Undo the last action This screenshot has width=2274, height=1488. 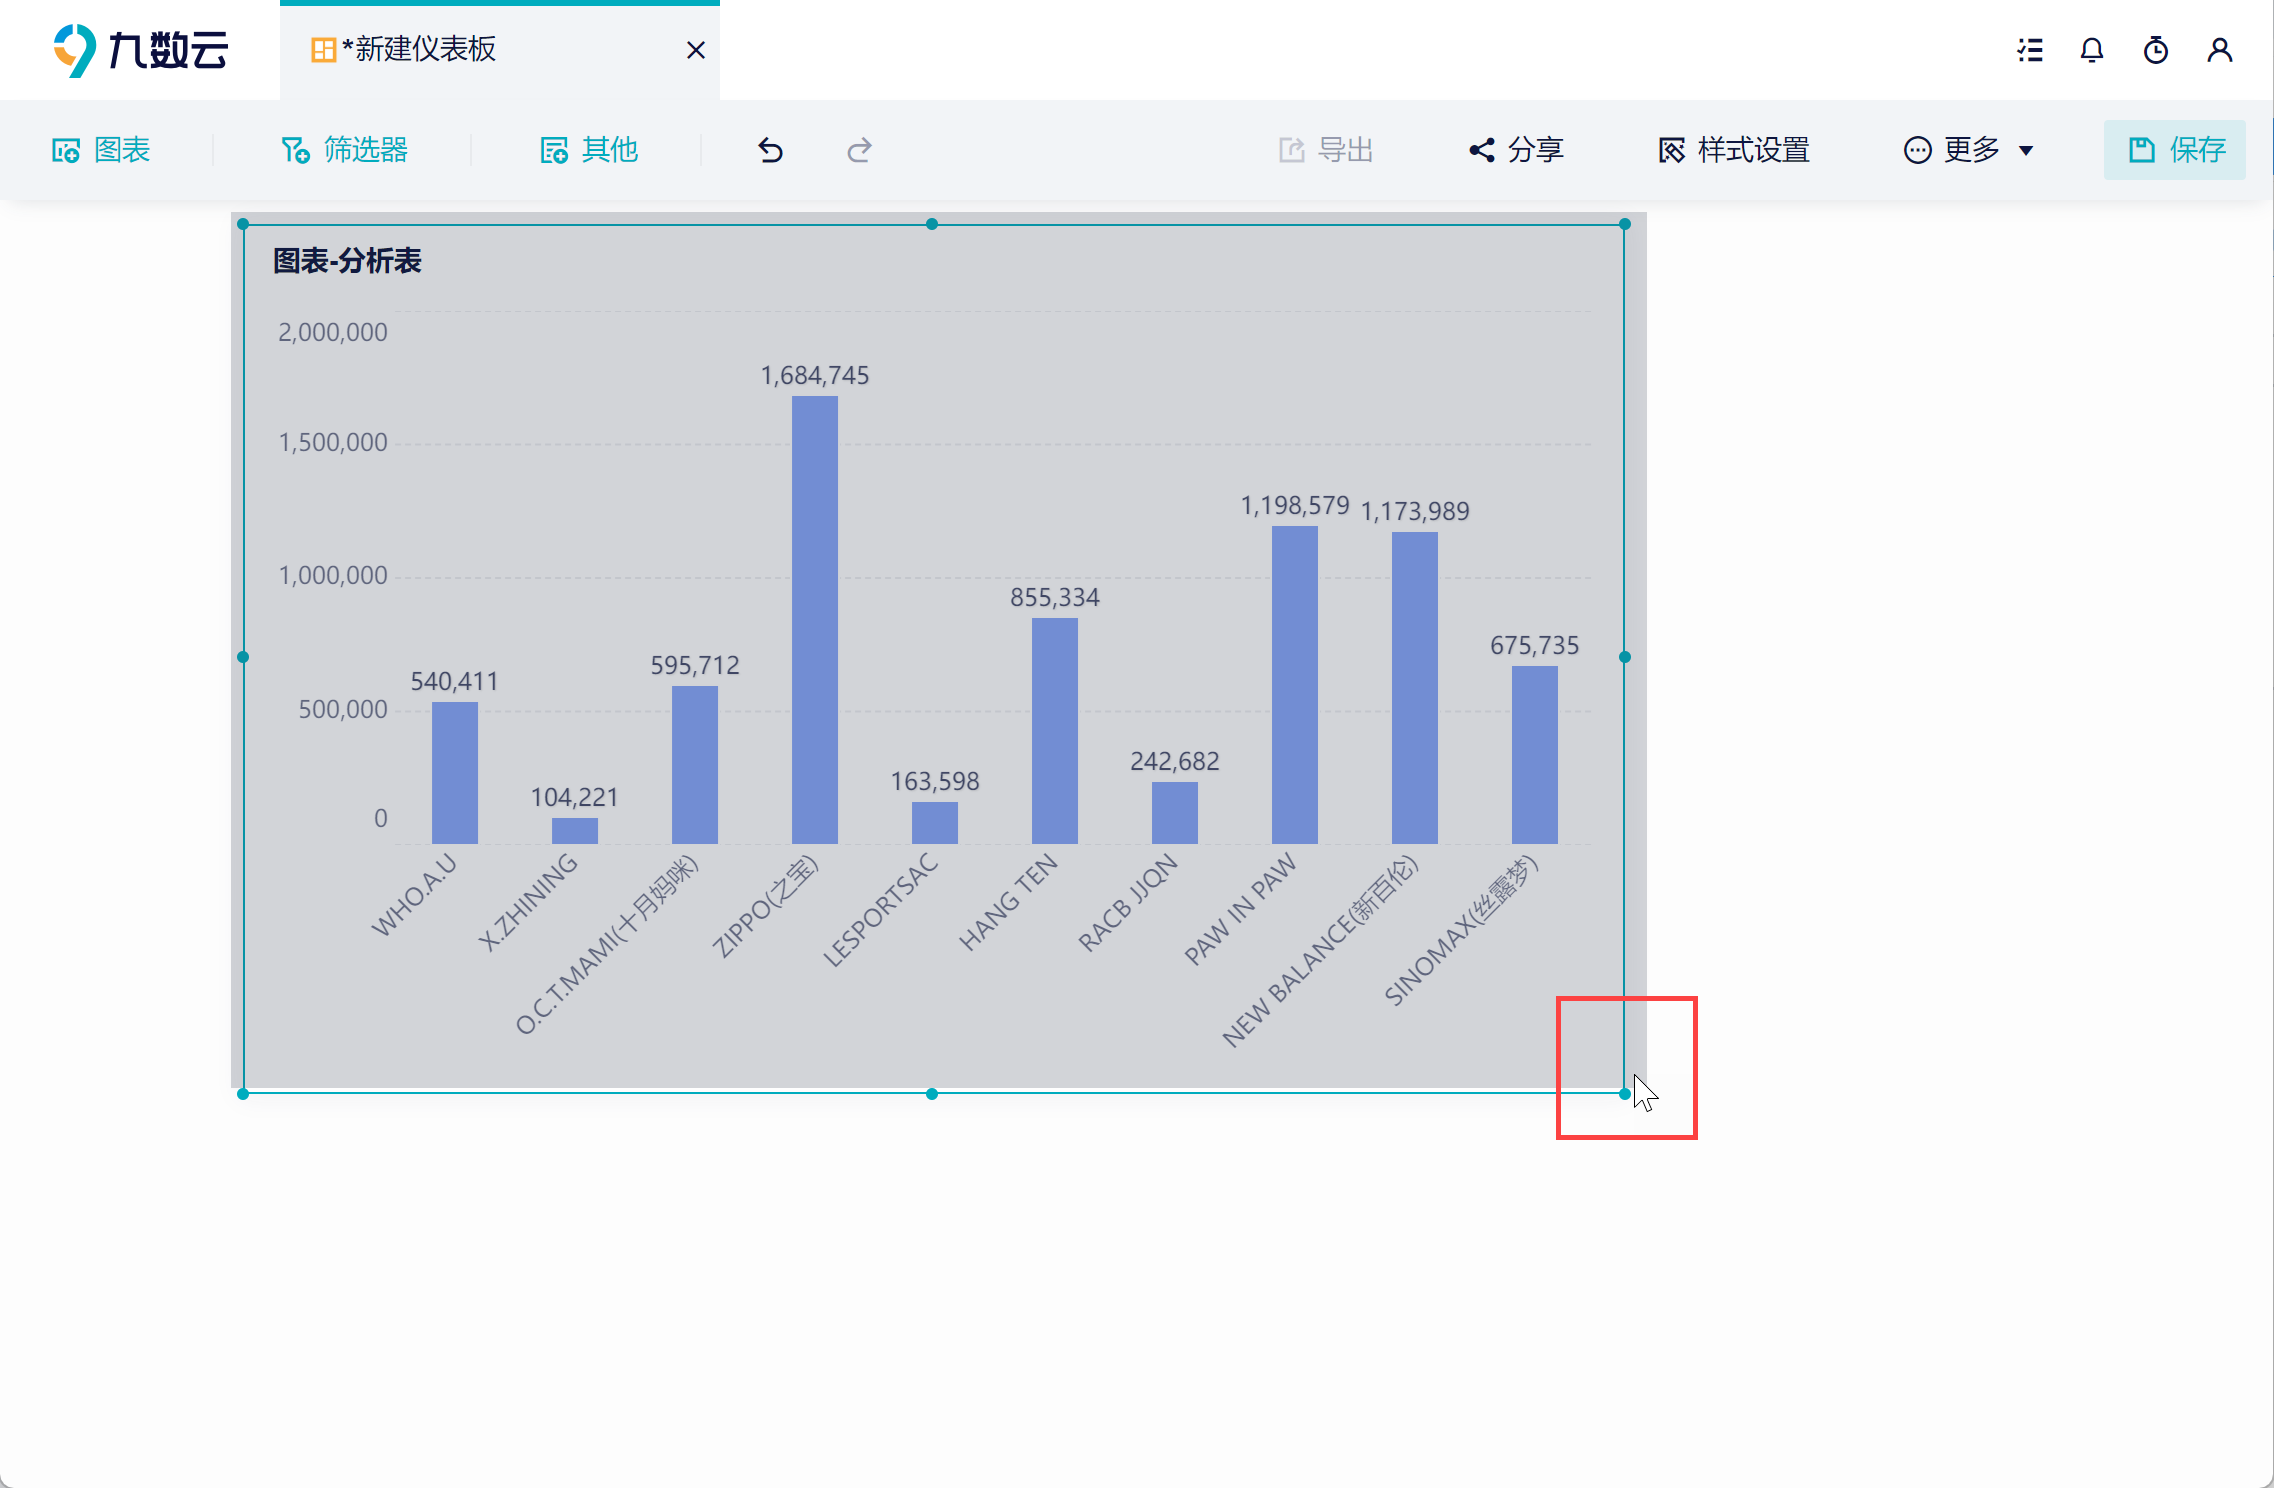pos(770,150)
